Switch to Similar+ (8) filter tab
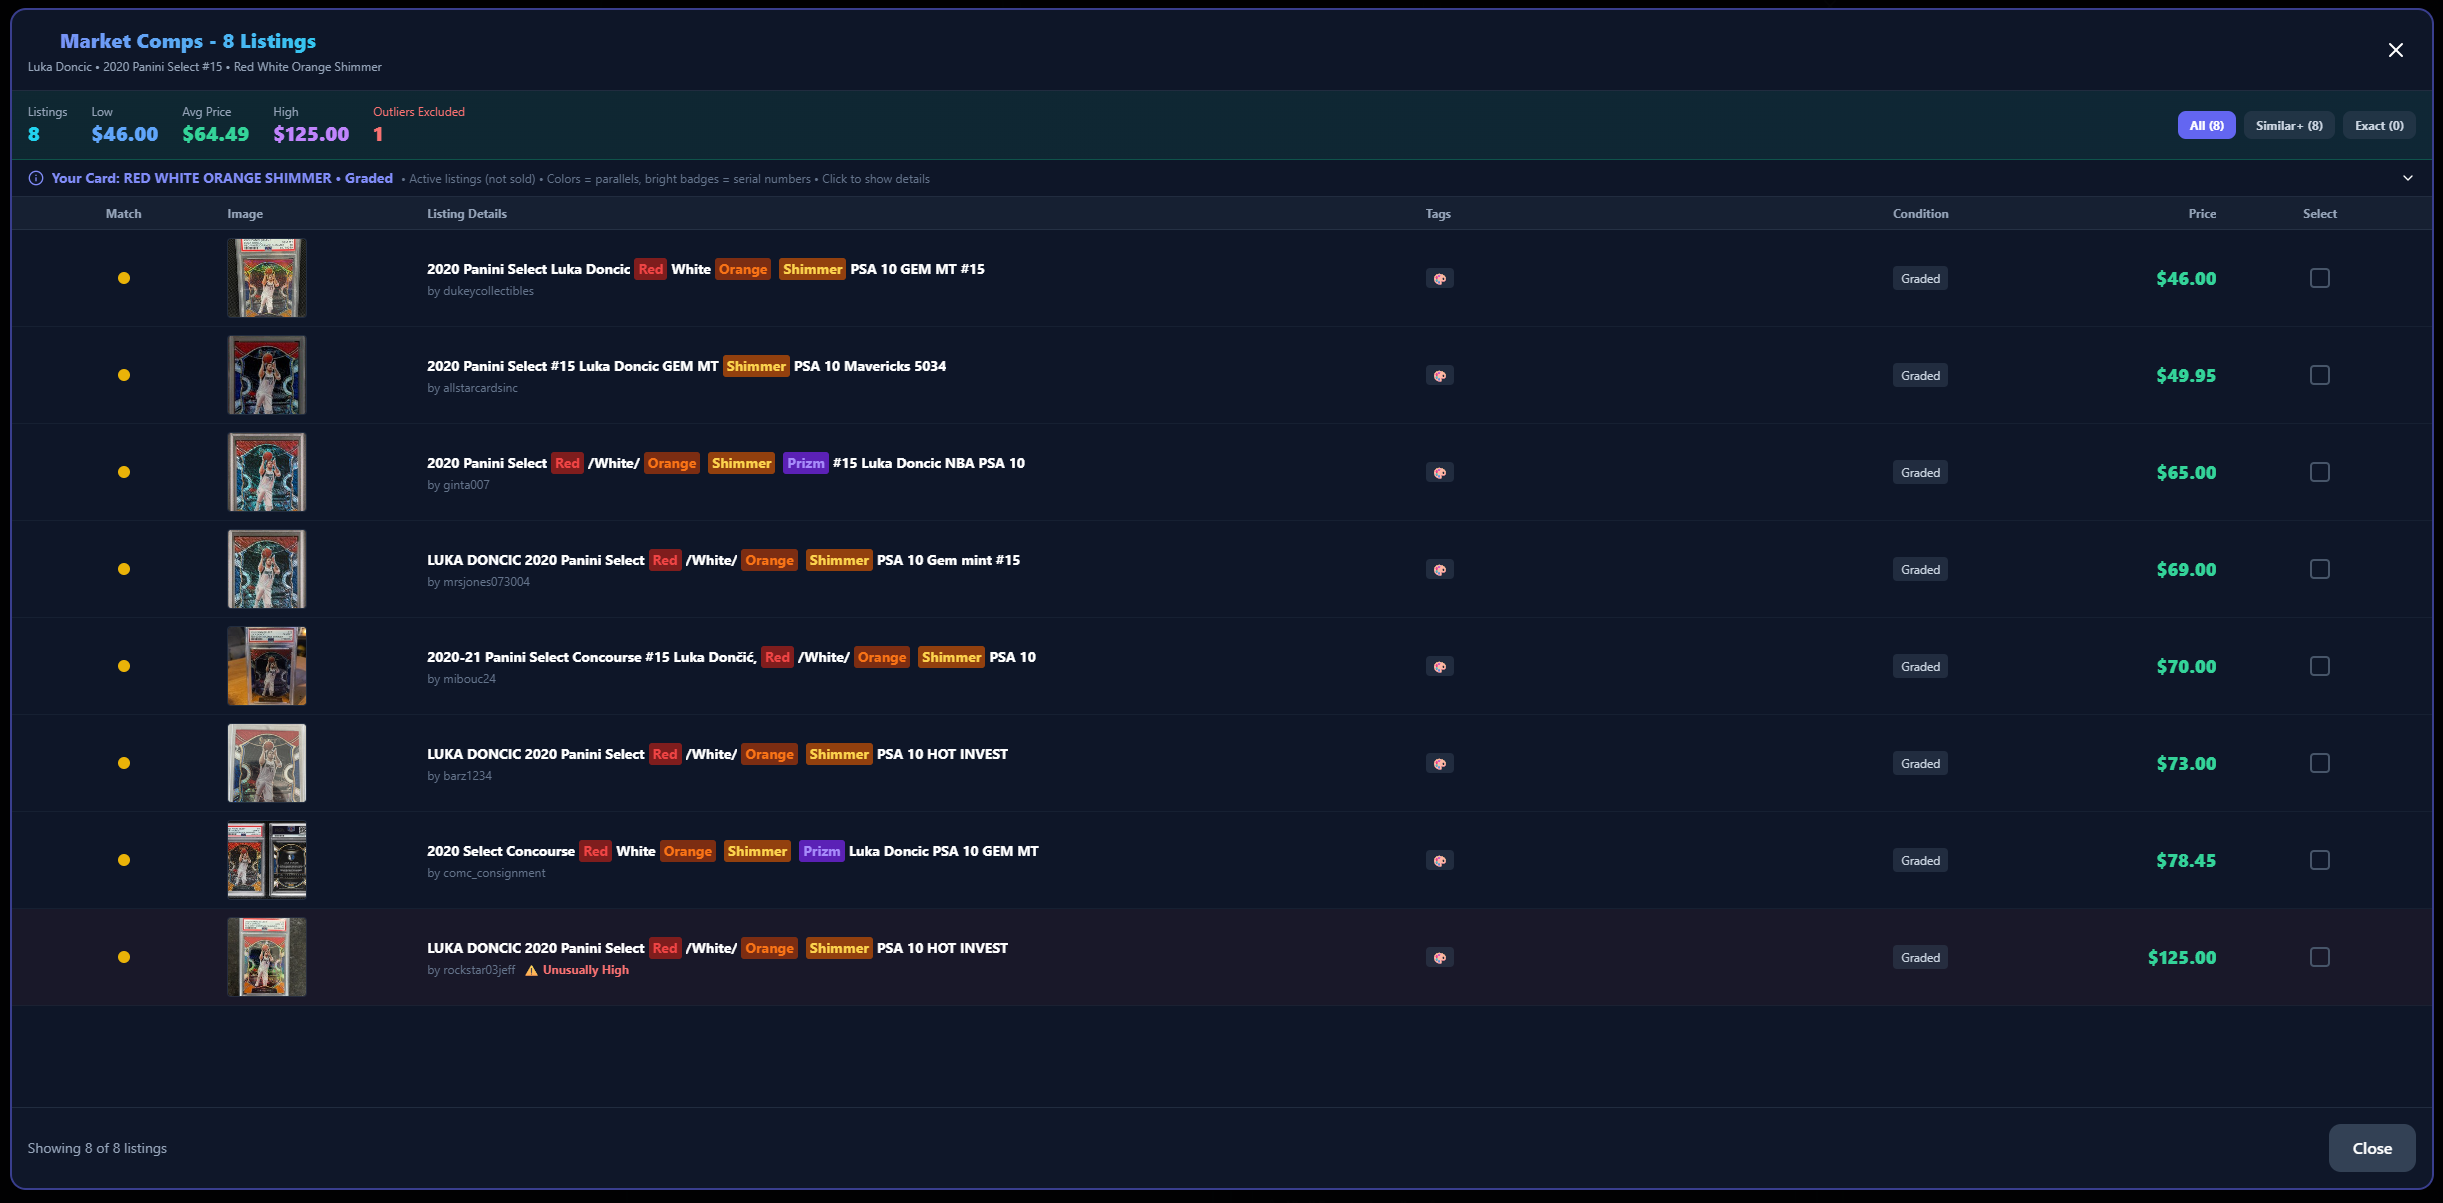 pos(2288,125)
